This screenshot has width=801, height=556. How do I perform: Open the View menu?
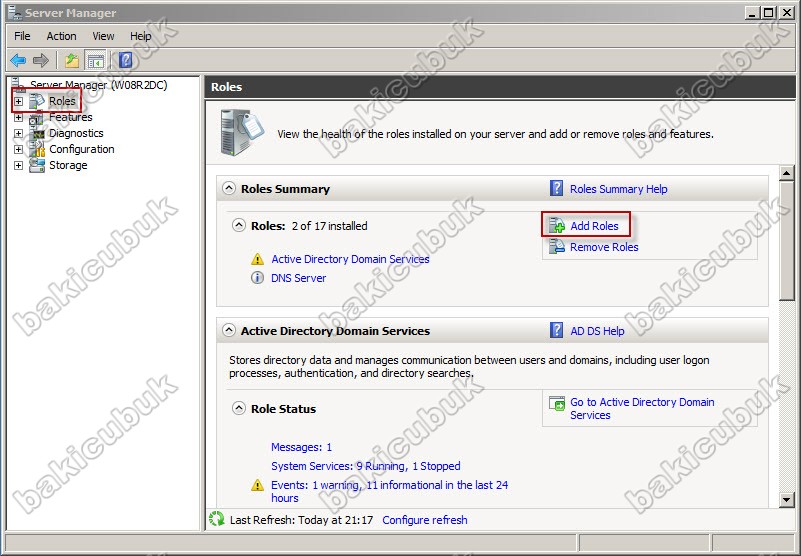click(x=103, y=36)
